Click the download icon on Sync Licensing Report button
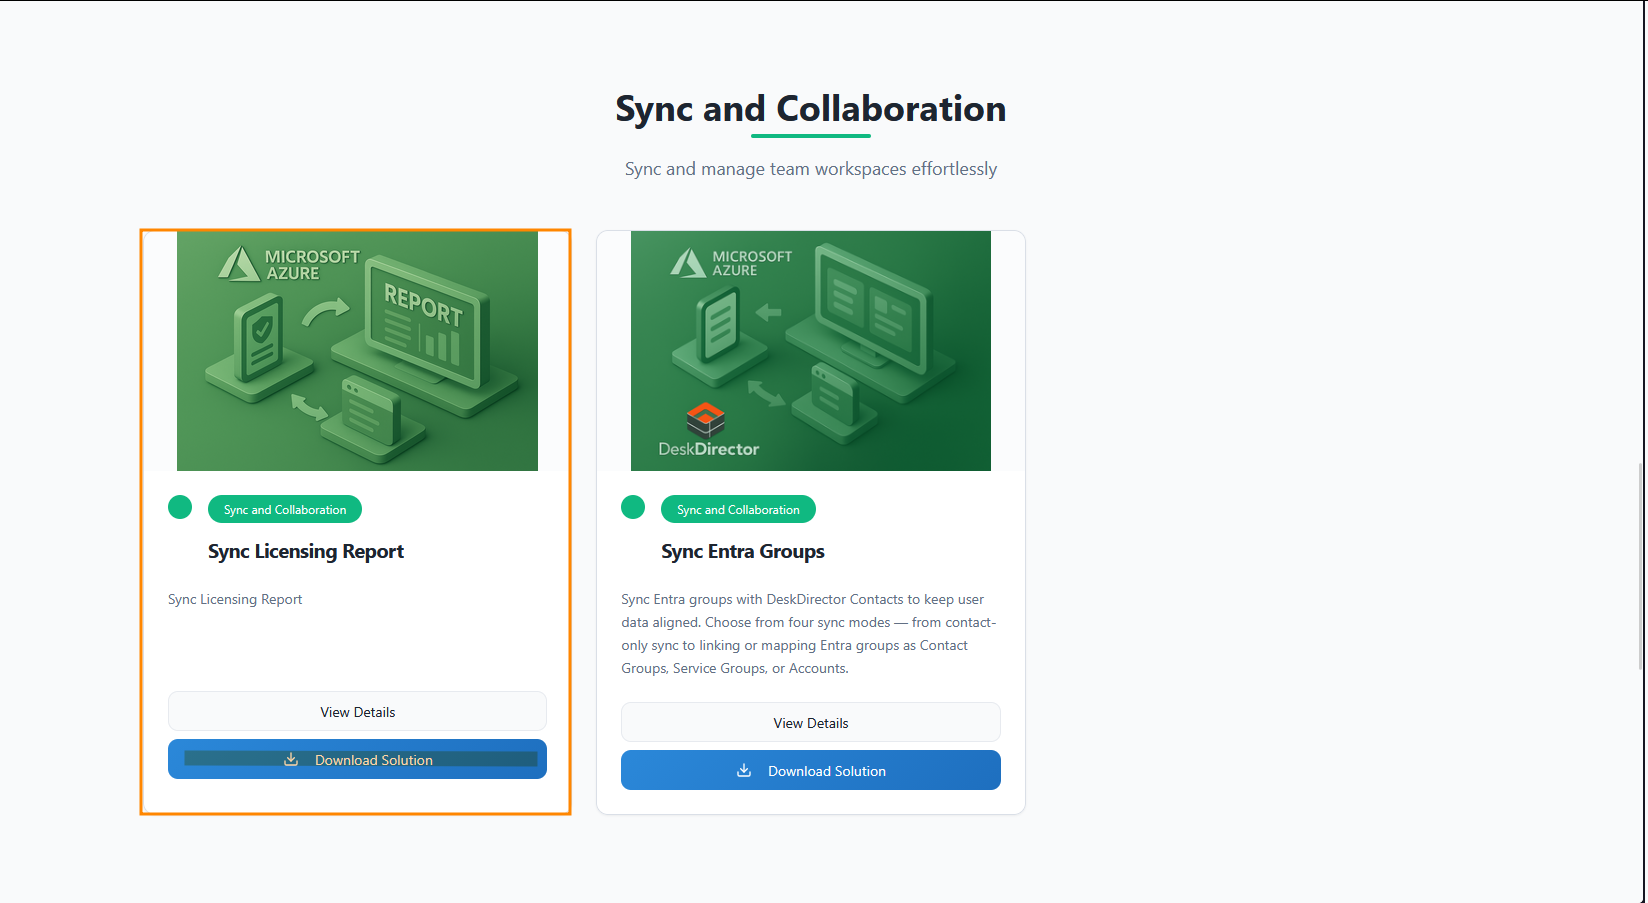This screenshot has height=903, width=1648. point(291,759)
